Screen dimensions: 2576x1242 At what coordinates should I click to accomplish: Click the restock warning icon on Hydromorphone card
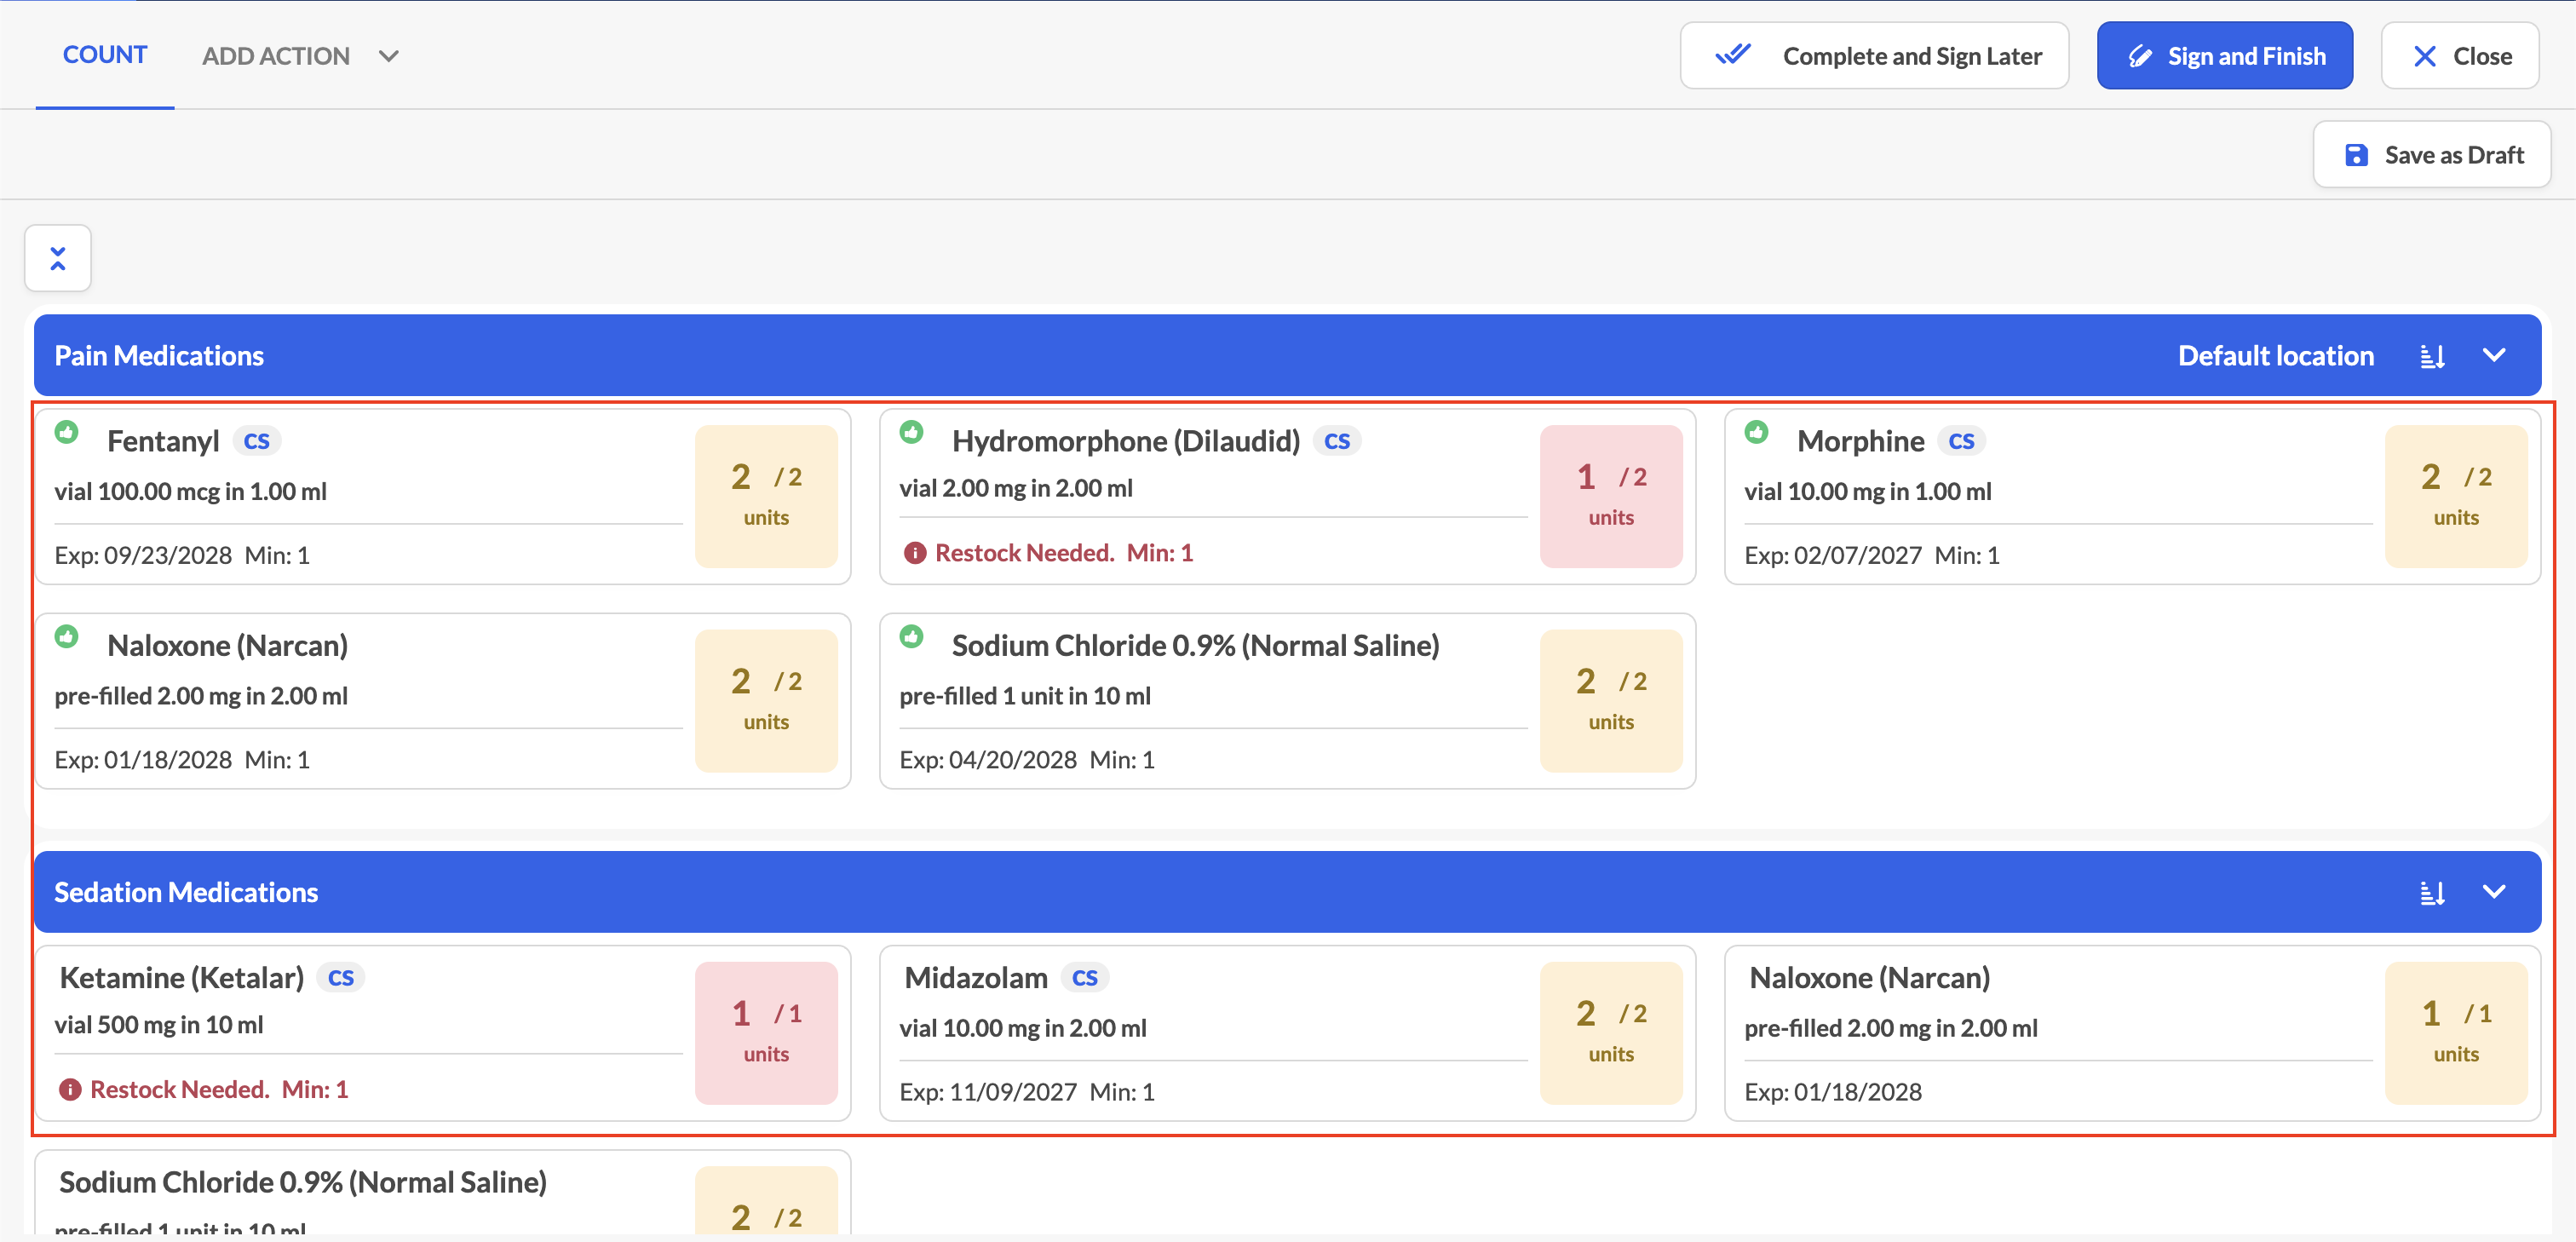(x=914, y=553)
